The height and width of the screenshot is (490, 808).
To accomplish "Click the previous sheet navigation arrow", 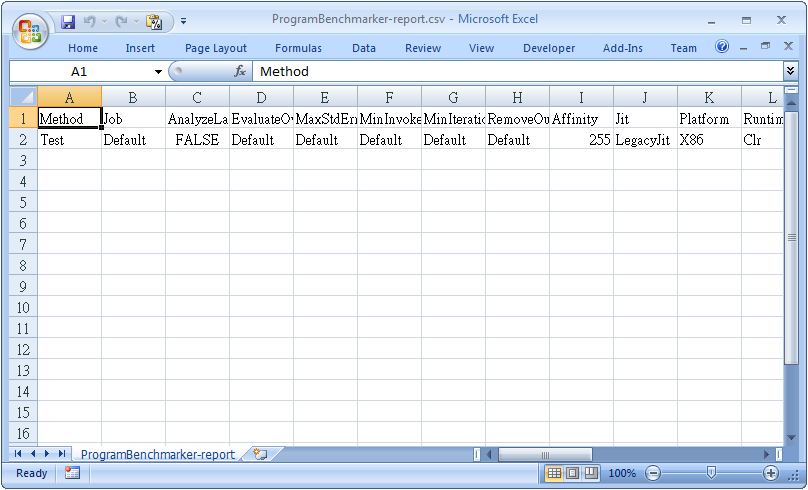I will coord(33,453).
